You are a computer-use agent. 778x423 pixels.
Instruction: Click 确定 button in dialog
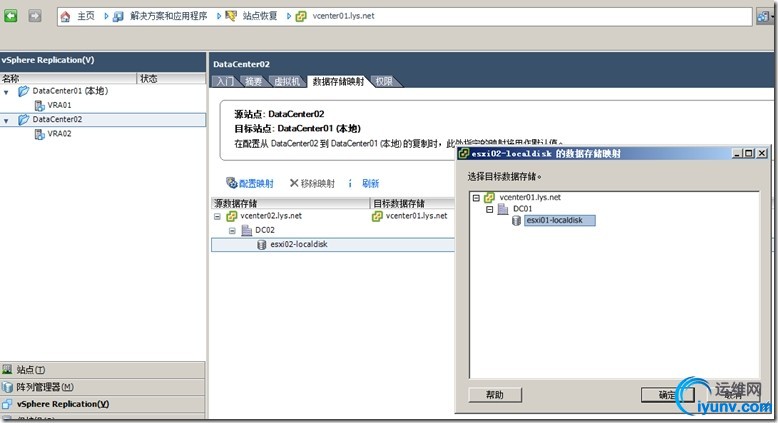coord(667,395)
